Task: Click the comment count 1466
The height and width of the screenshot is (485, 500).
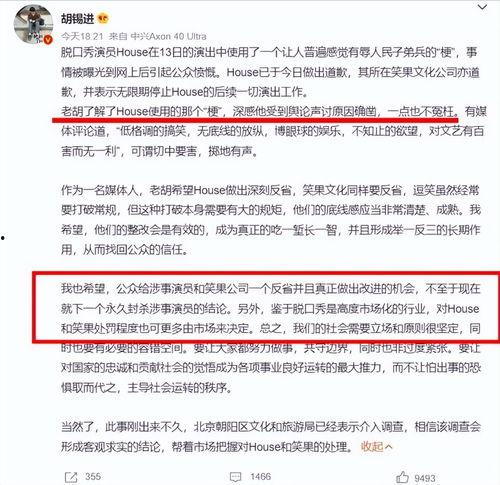Action: click(260, 477)
